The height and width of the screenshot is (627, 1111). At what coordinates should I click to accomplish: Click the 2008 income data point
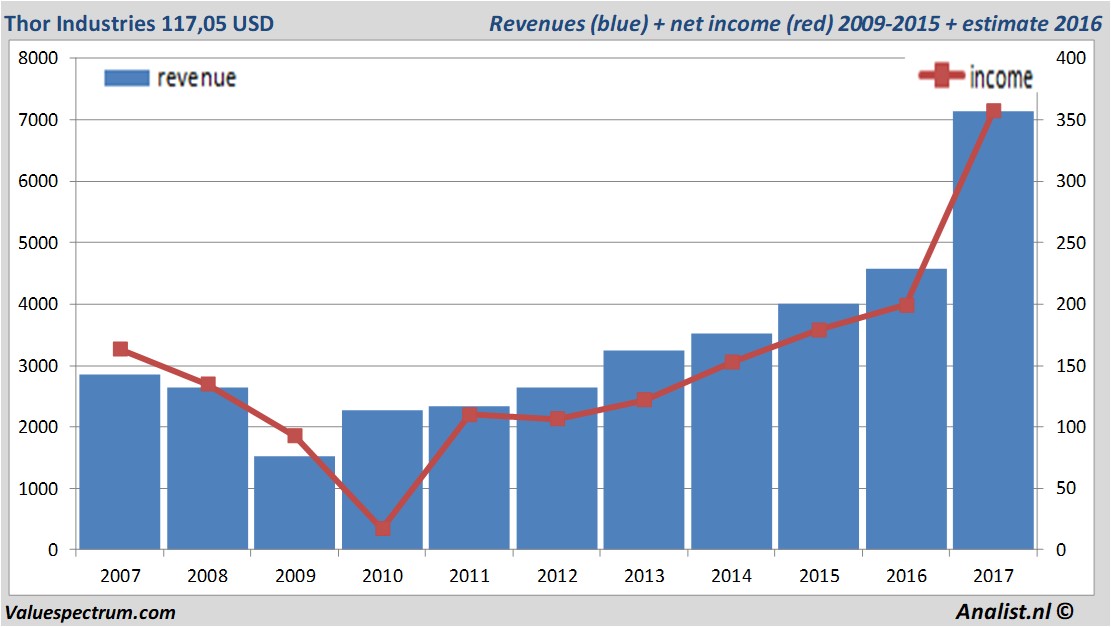208,385
